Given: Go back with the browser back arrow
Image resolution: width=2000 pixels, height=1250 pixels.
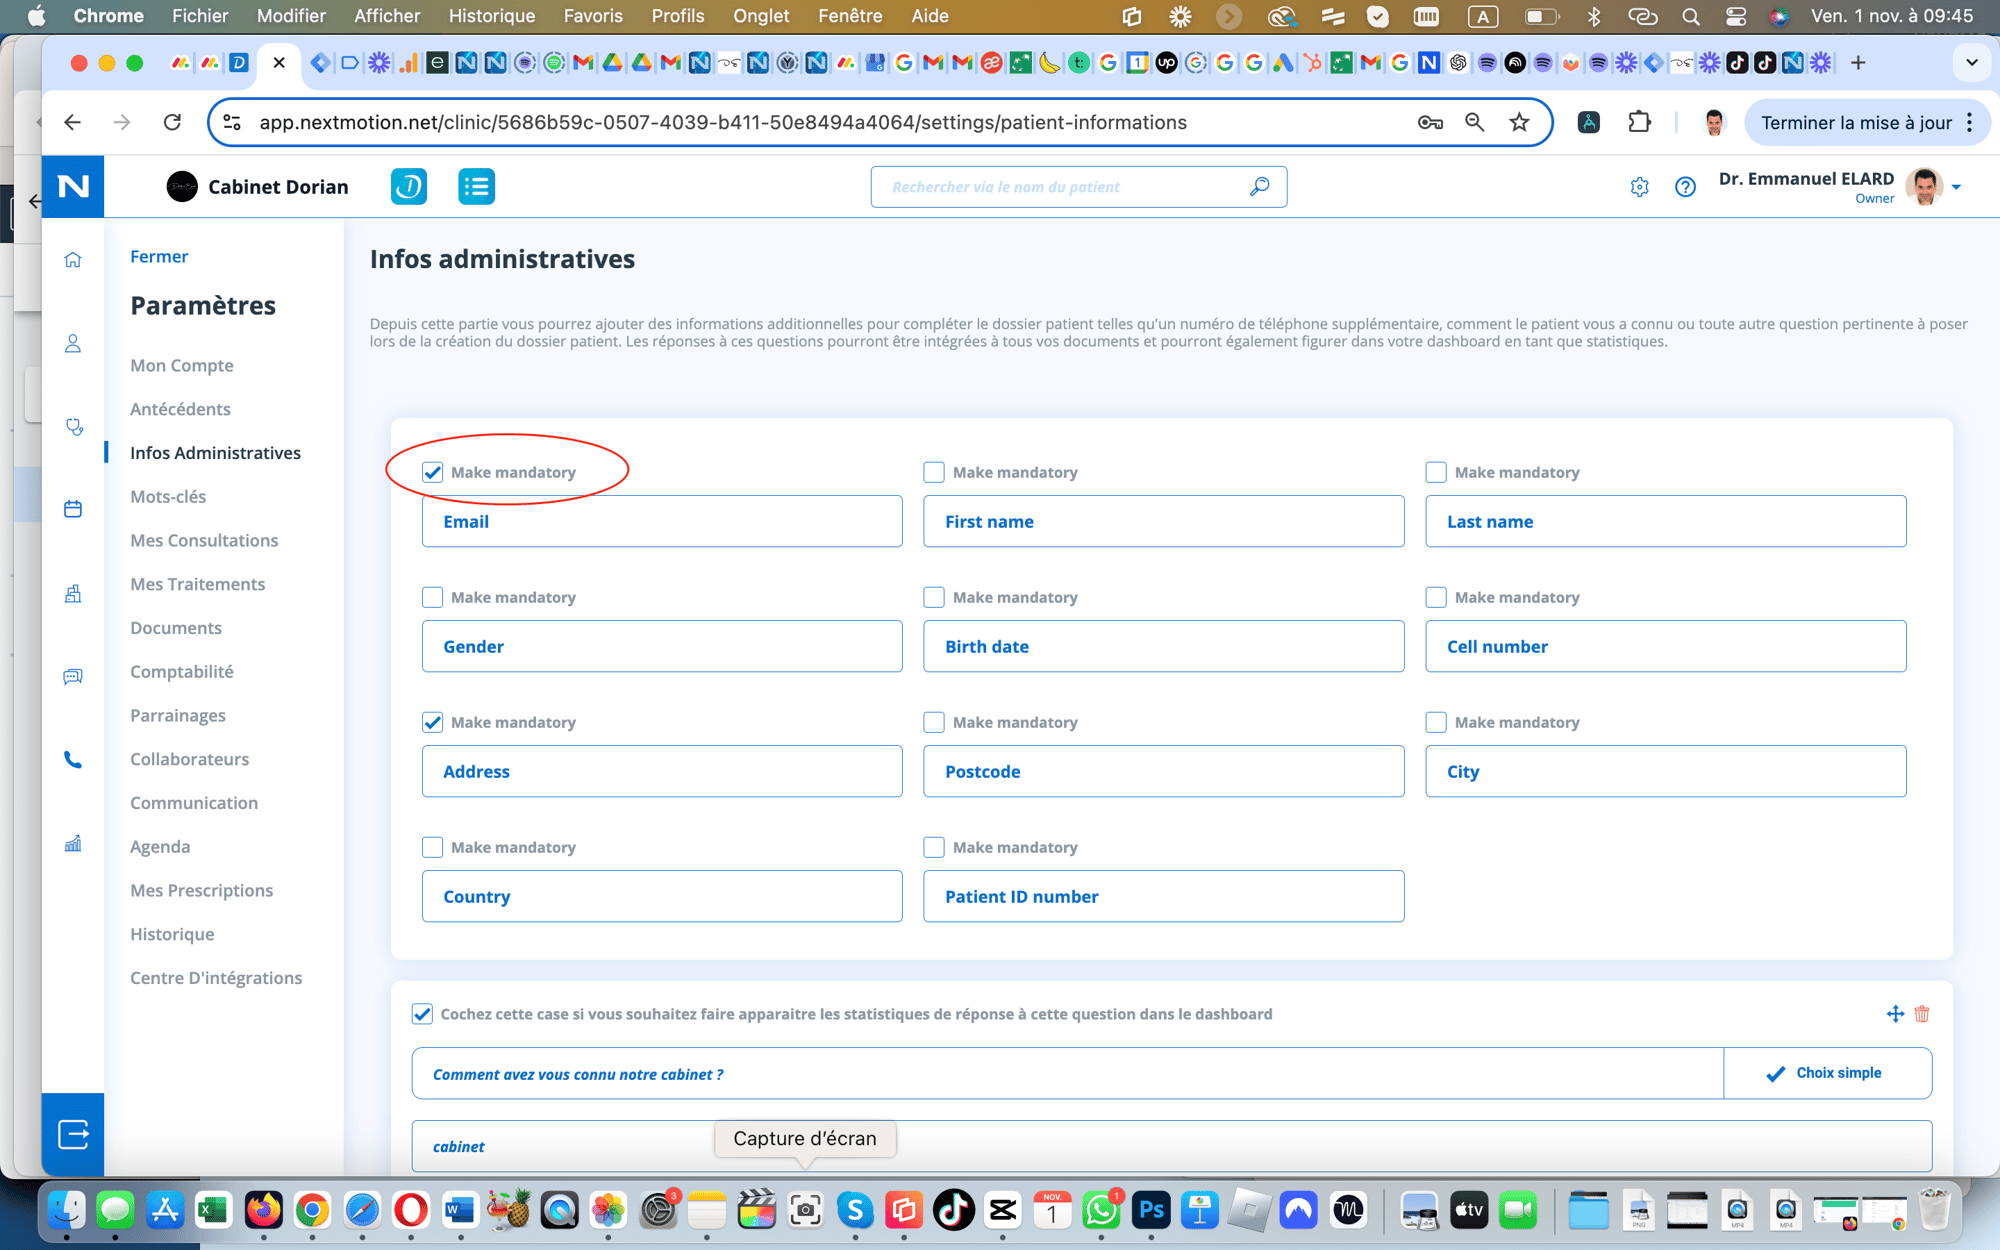Looking at the screenshot, I should [72, 122].
